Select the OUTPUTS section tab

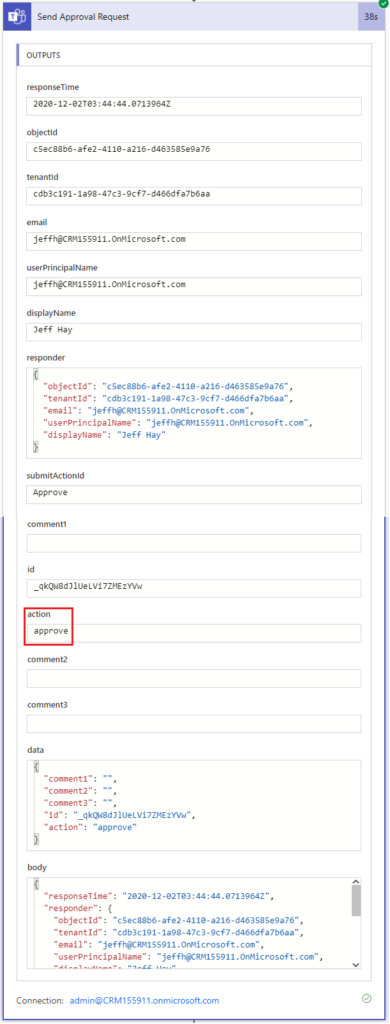pyautogui.click(x=43, y=56)
